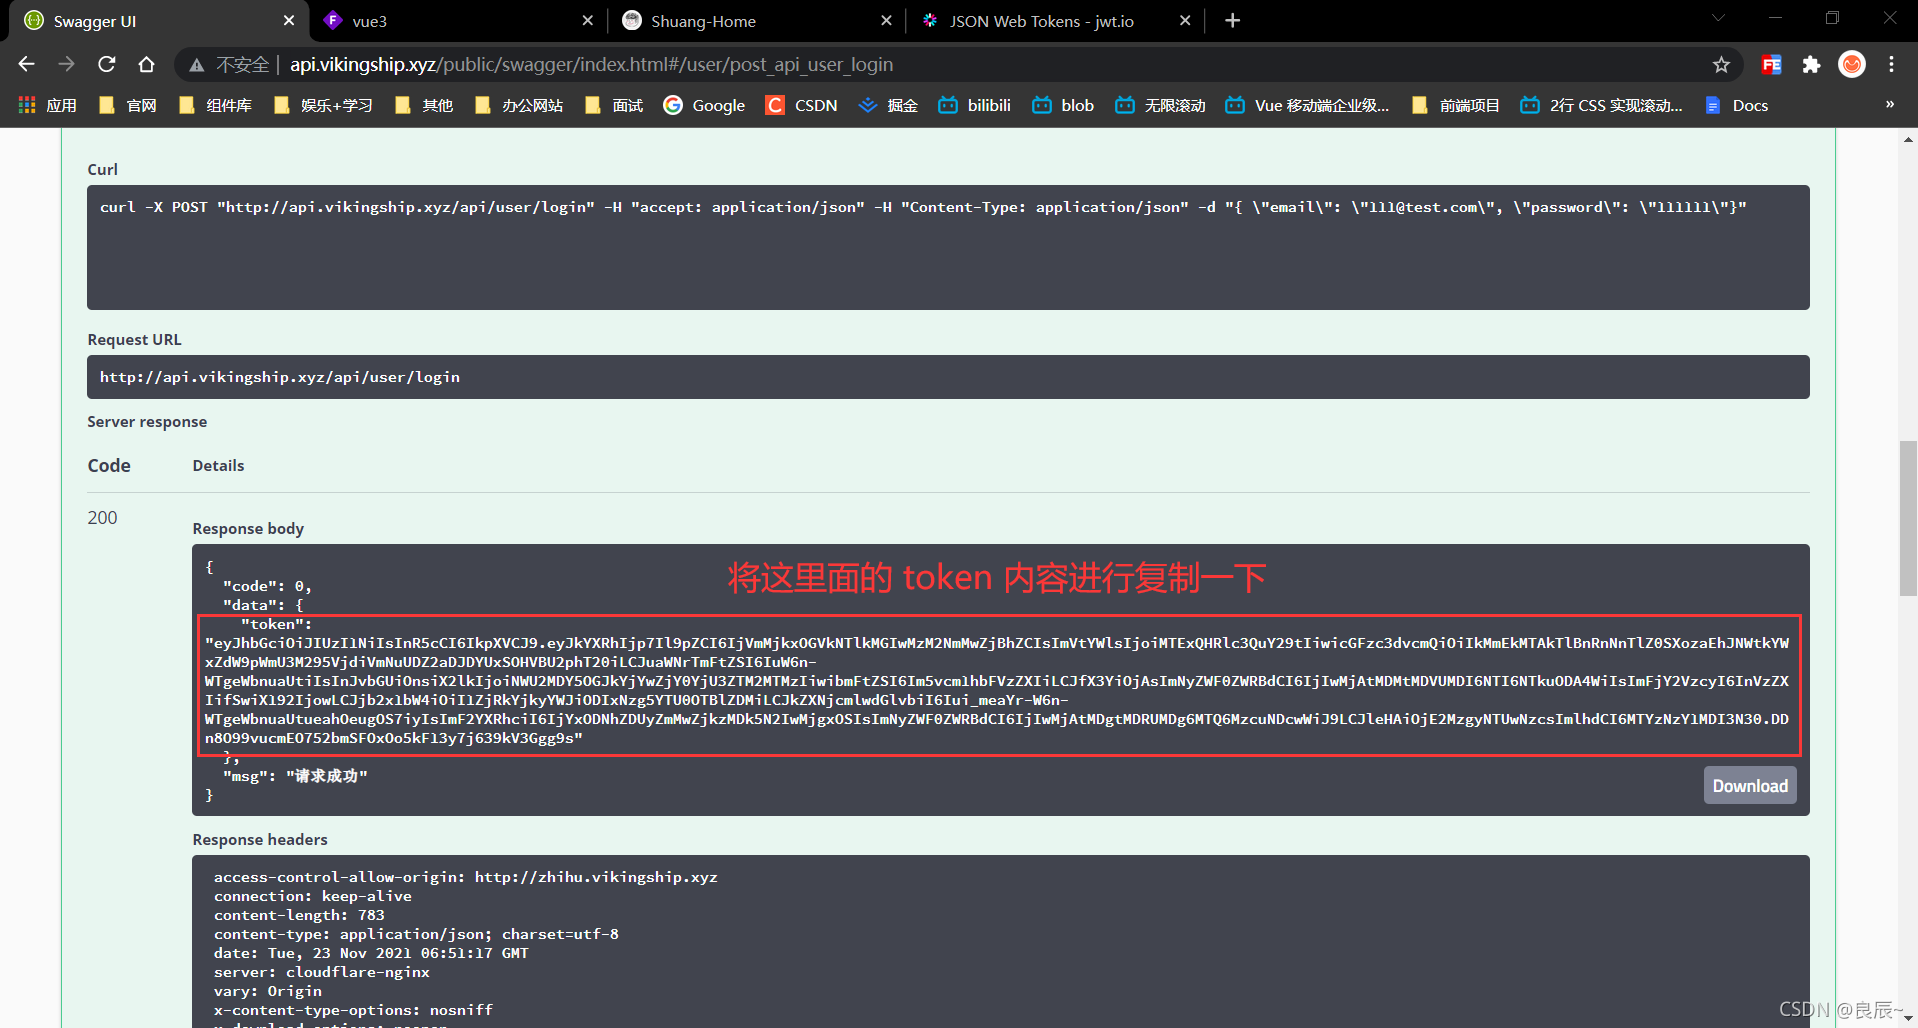
Task: Click the date header line
Action: point(371,953)
